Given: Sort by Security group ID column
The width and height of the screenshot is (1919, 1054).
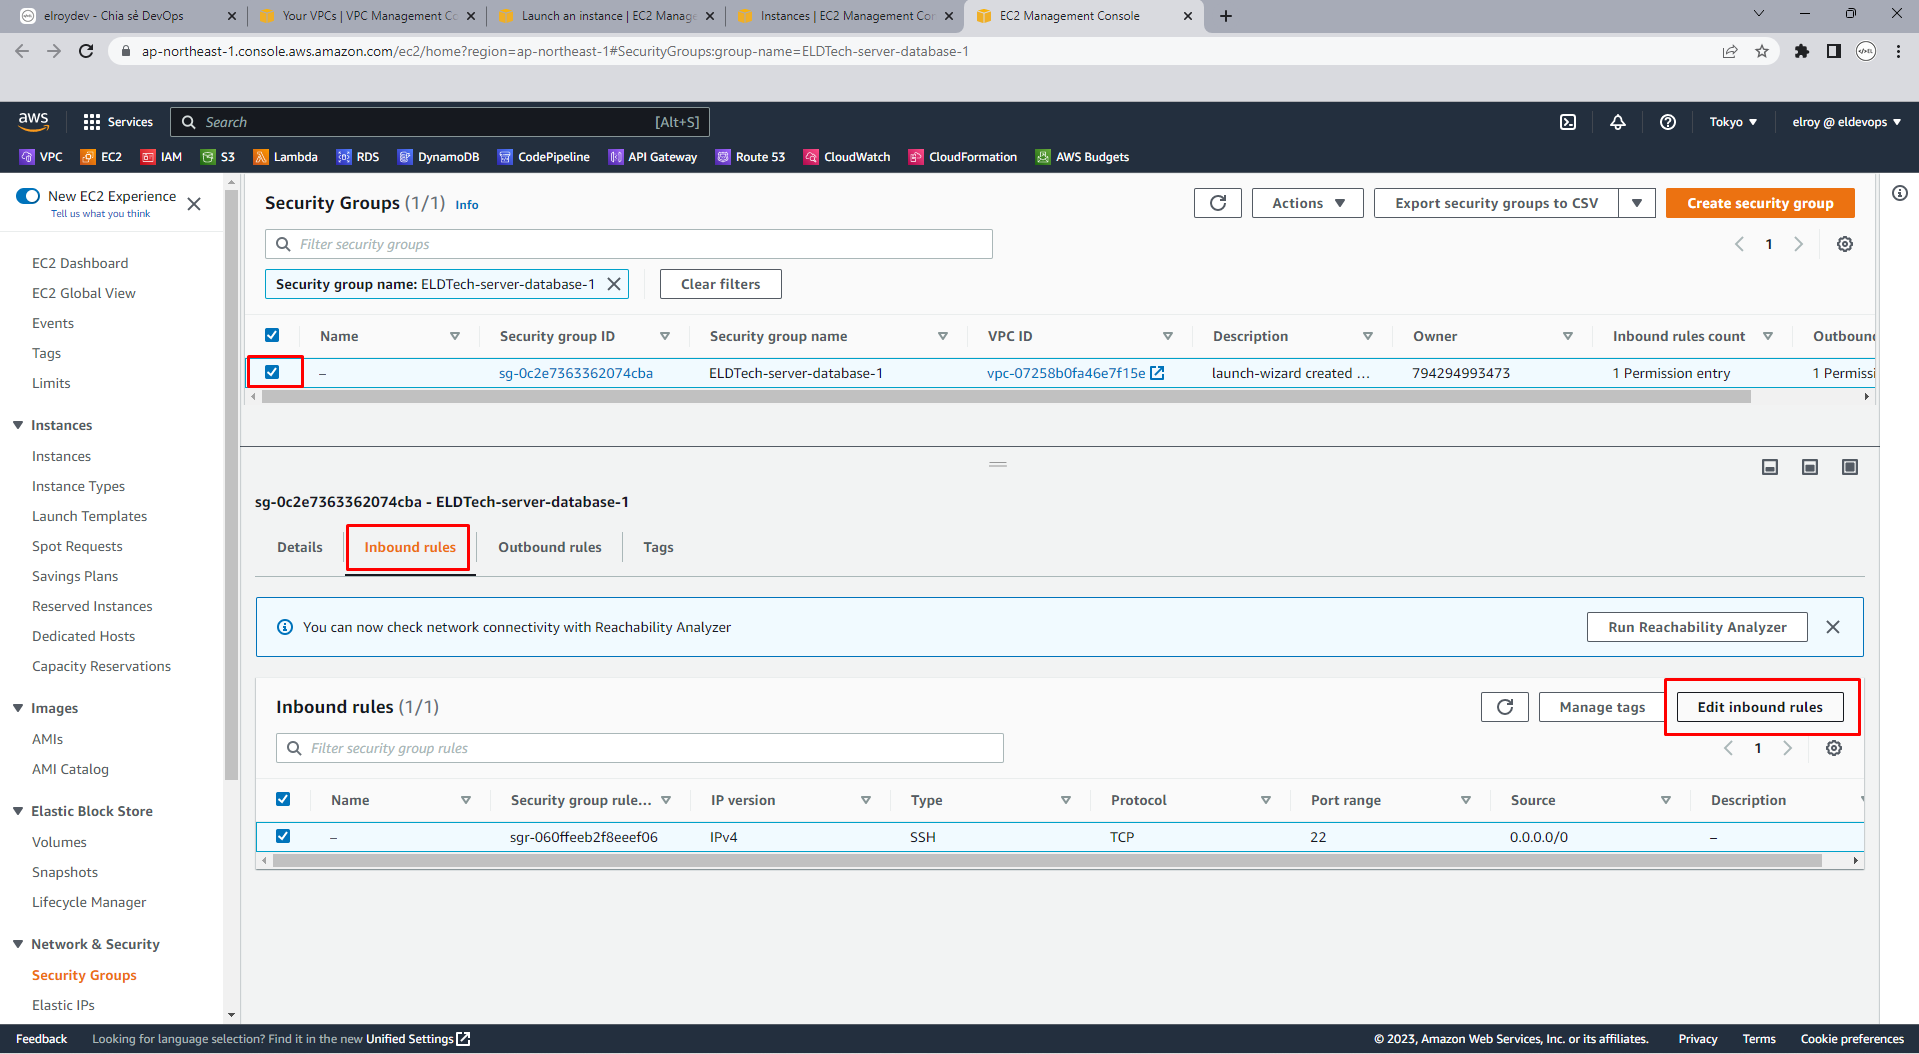Looking at the screenshot, I should pyautogui.click(x=665, y=336).
